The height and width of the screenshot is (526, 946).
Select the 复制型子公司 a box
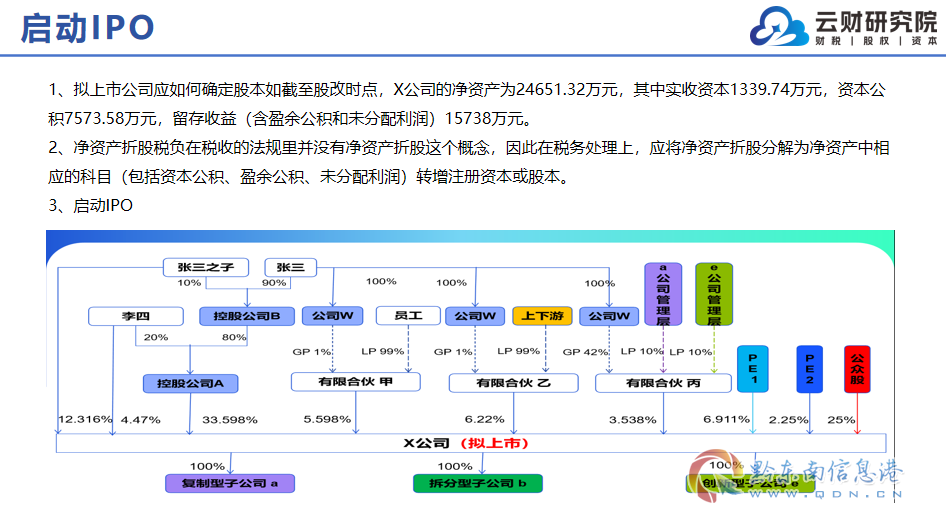[230, 484]
